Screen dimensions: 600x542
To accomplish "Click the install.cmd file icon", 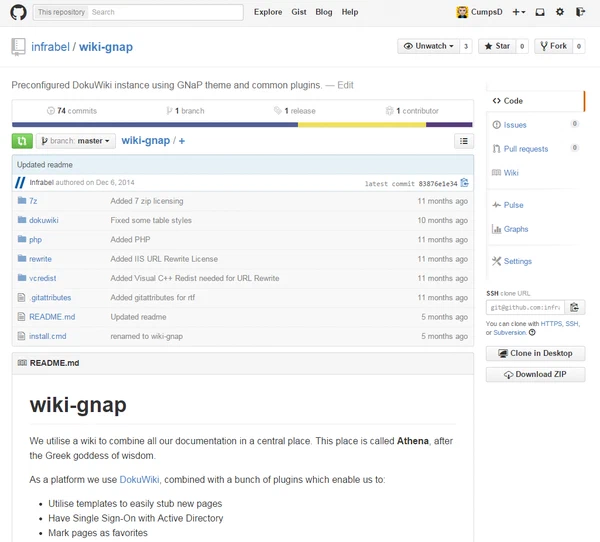I will coord(21,336).
